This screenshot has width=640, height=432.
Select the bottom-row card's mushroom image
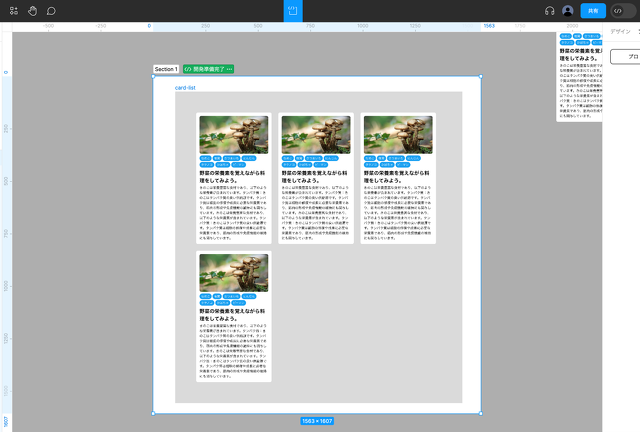(233, 272)
